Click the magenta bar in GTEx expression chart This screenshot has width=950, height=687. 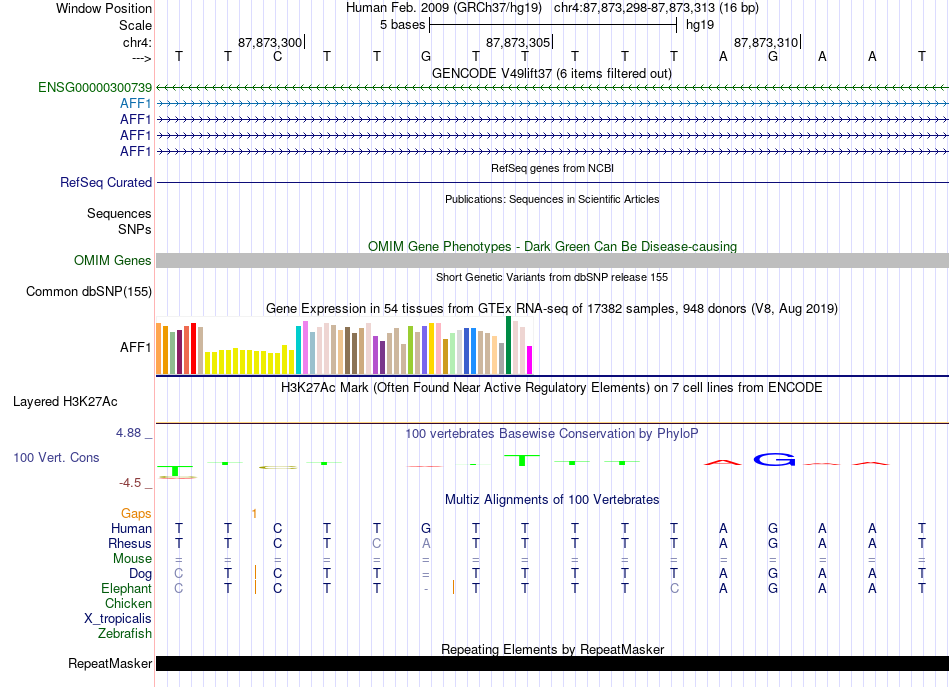(530, 360)
